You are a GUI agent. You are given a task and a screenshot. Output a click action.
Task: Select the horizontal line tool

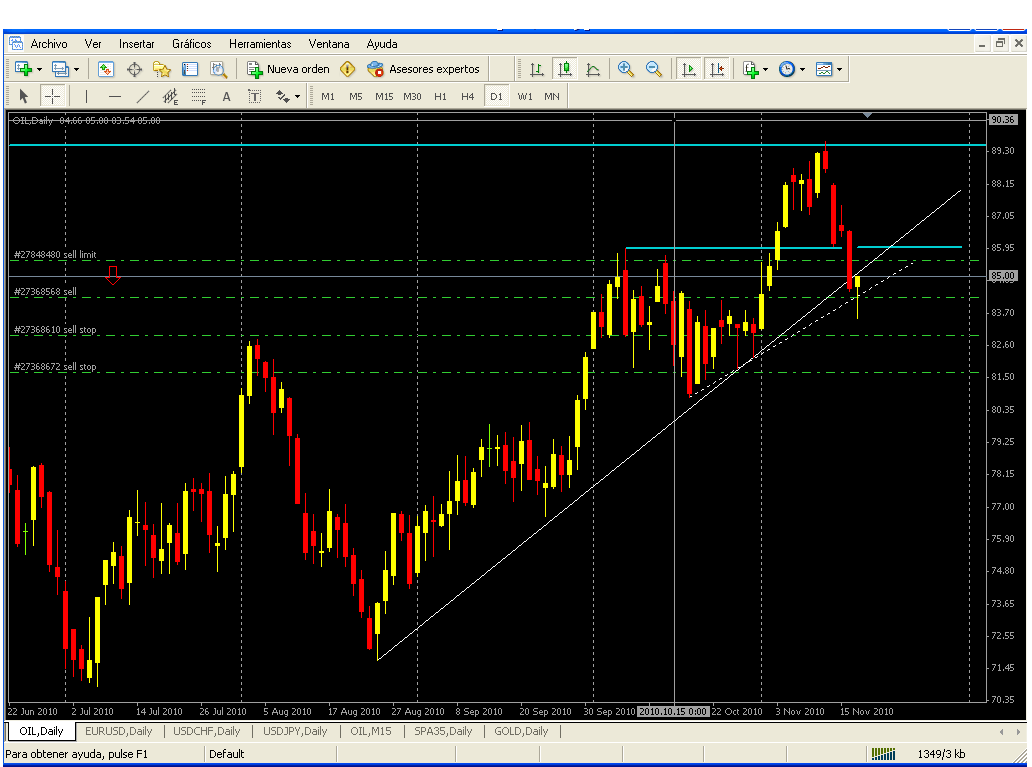pyautogui.click(x=115, y=97)
